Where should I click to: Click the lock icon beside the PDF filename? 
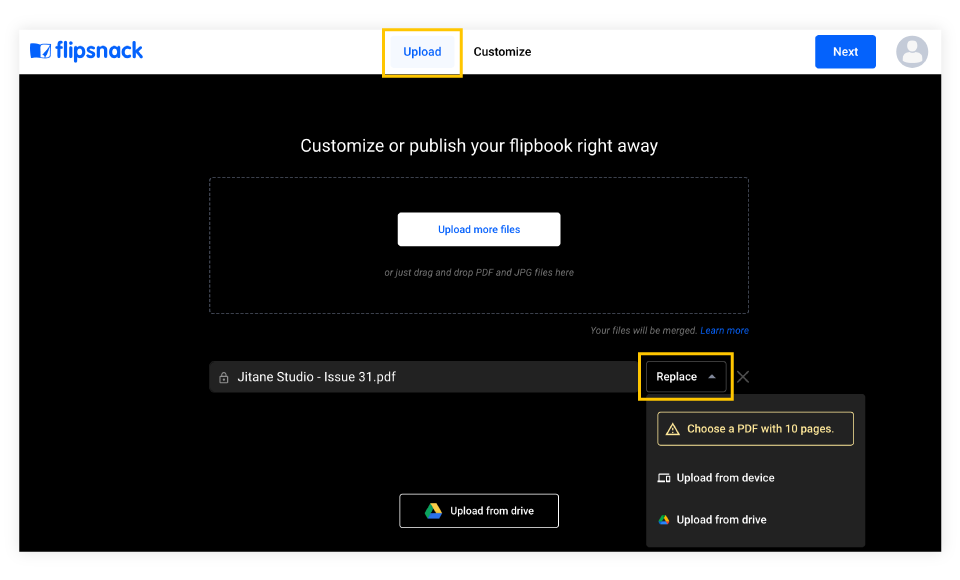pos(222,376)
